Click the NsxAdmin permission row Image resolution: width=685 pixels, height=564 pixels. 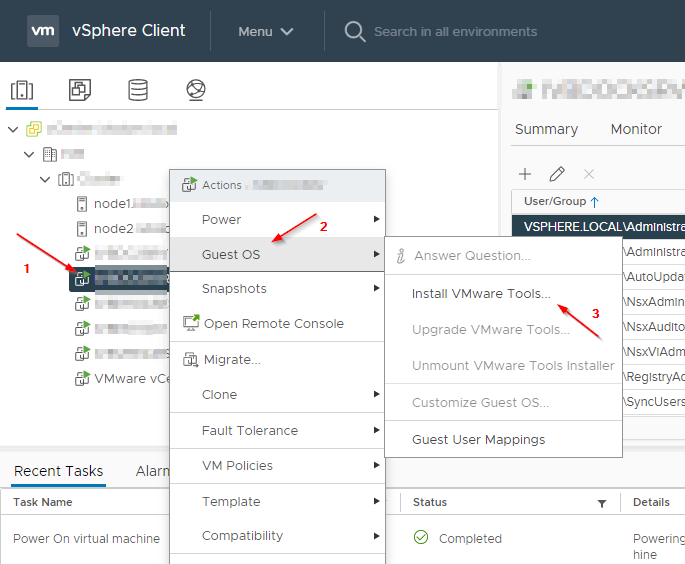click(654, 302)
